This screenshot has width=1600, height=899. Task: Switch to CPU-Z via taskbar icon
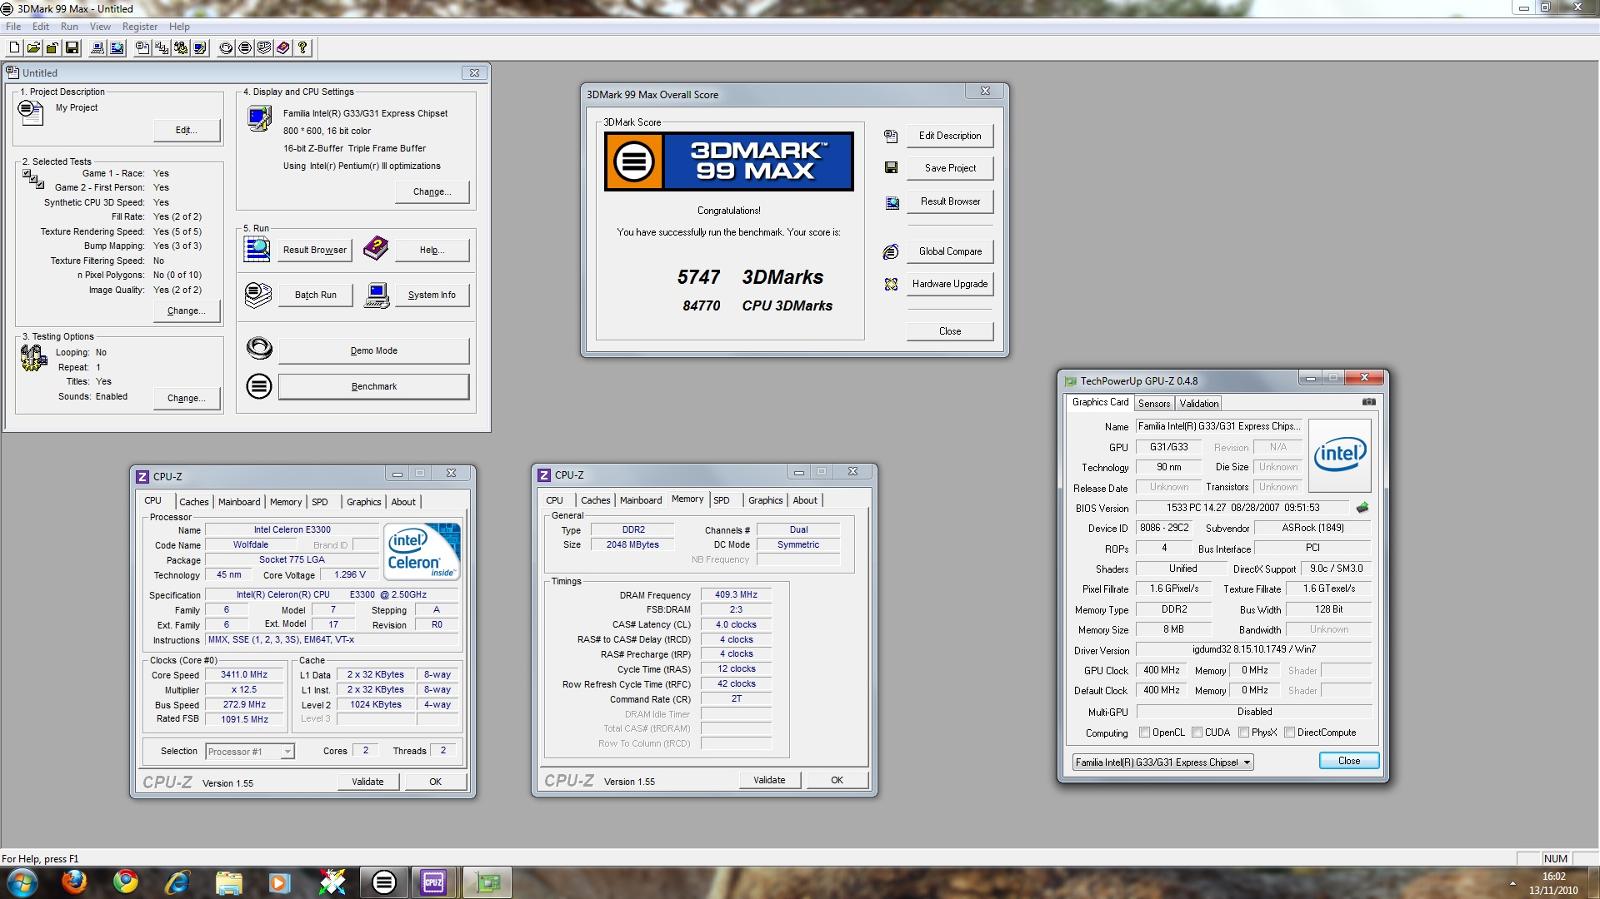click(434, 882)
